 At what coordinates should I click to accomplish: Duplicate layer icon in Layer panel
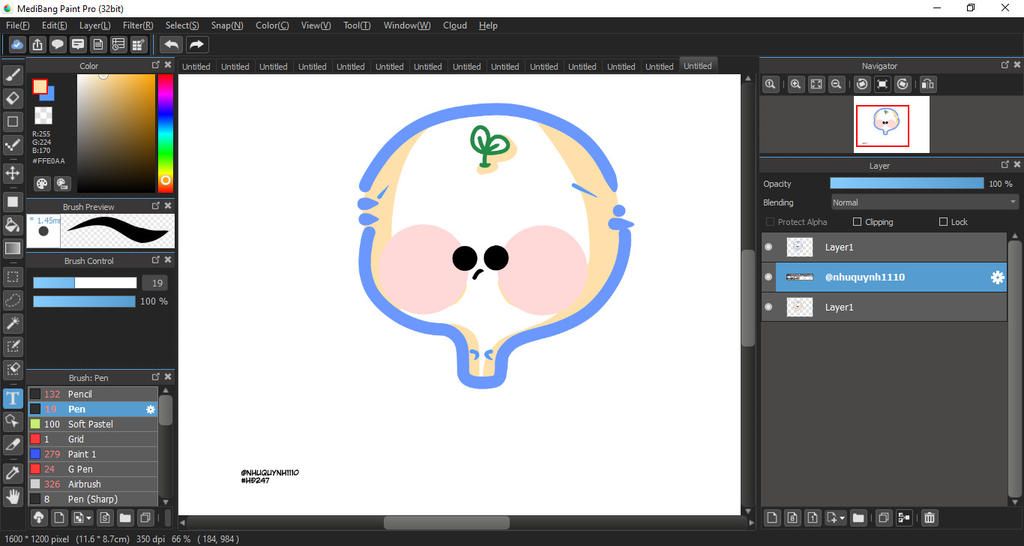click(884, 518)
